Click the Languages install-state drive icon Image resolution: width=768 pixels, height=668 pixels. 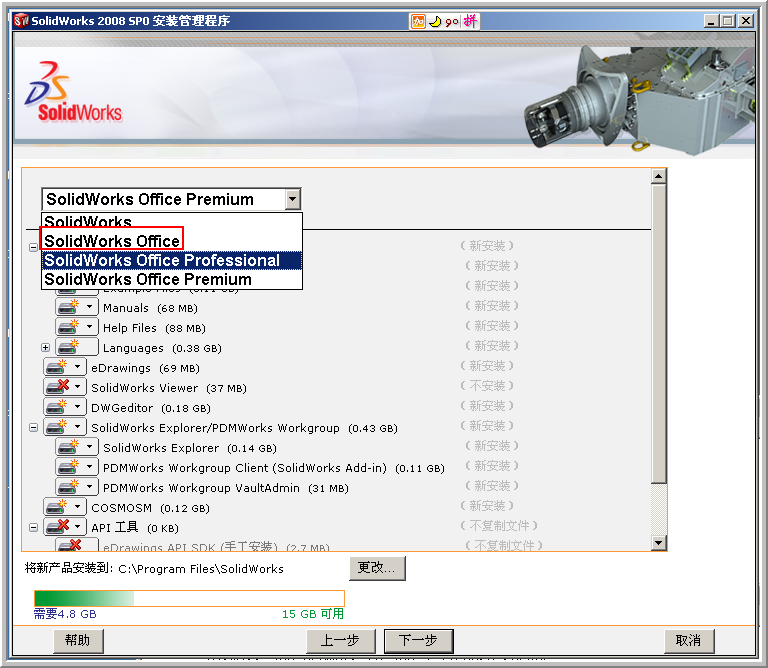(68, 347)
